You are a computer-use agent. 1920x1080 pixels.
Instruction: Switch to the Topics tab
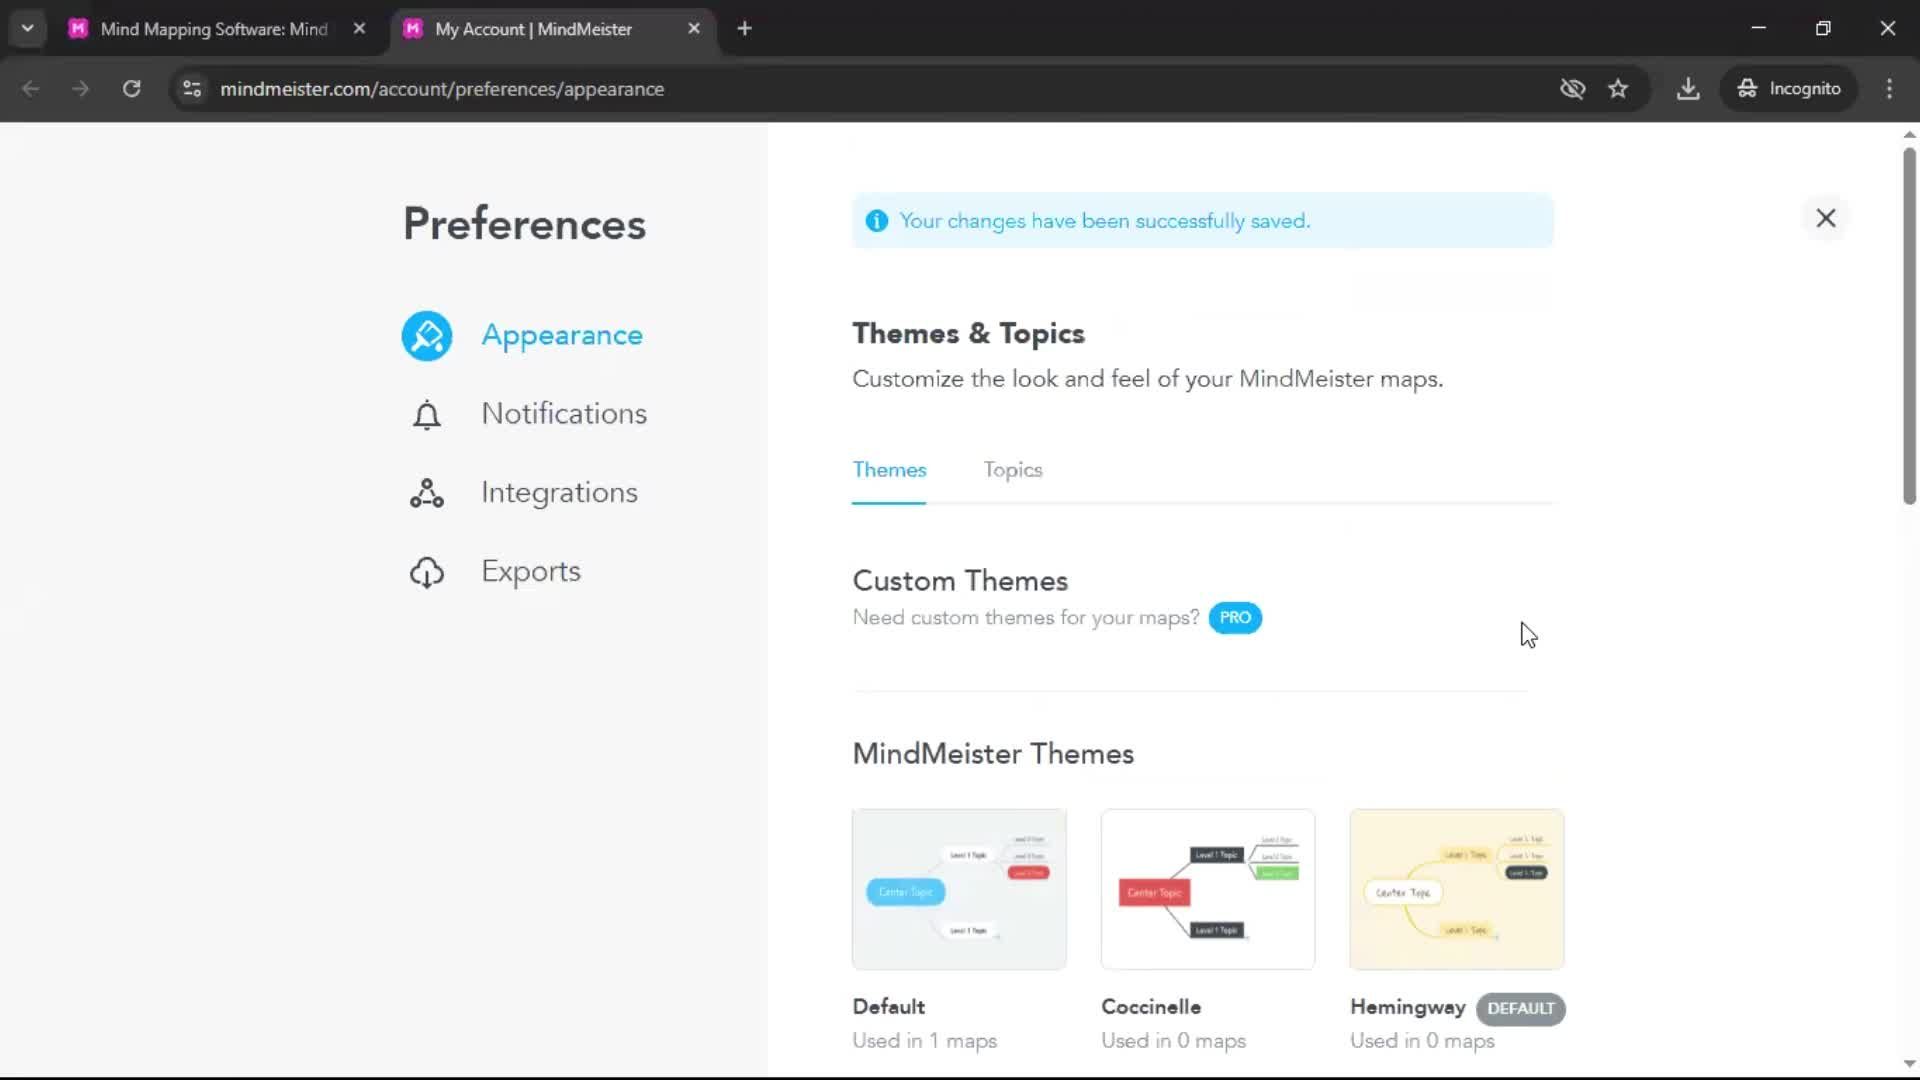tap(1012, 470)
